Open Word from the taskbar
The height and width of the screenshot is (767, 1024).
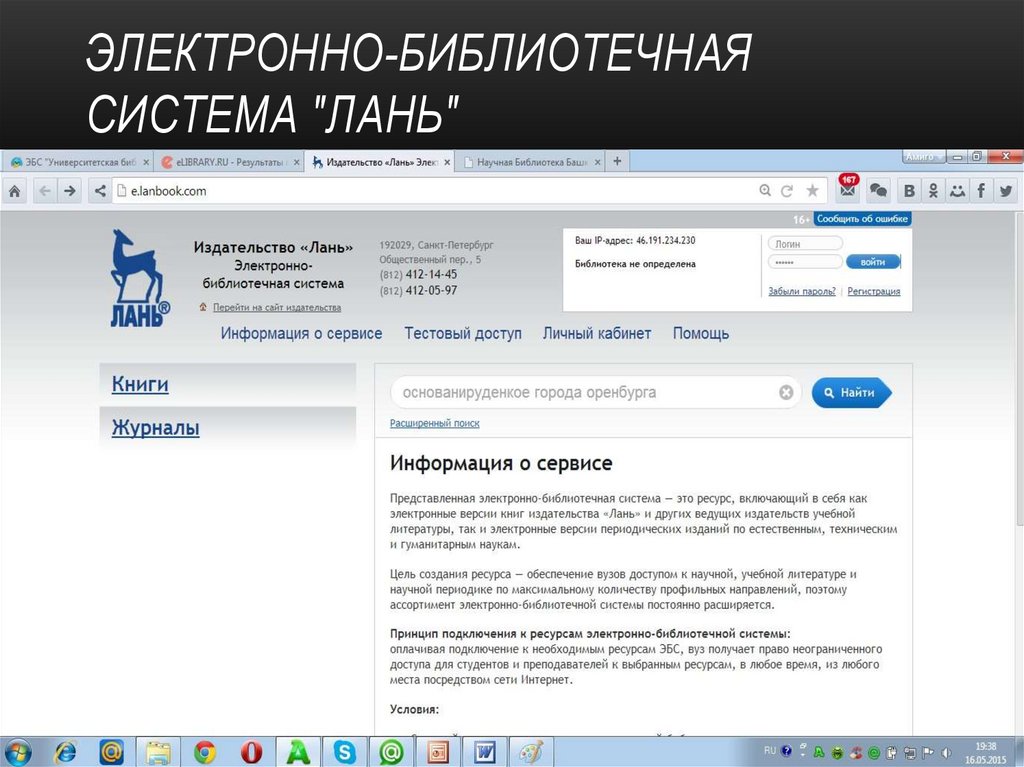tap(485, 752)
